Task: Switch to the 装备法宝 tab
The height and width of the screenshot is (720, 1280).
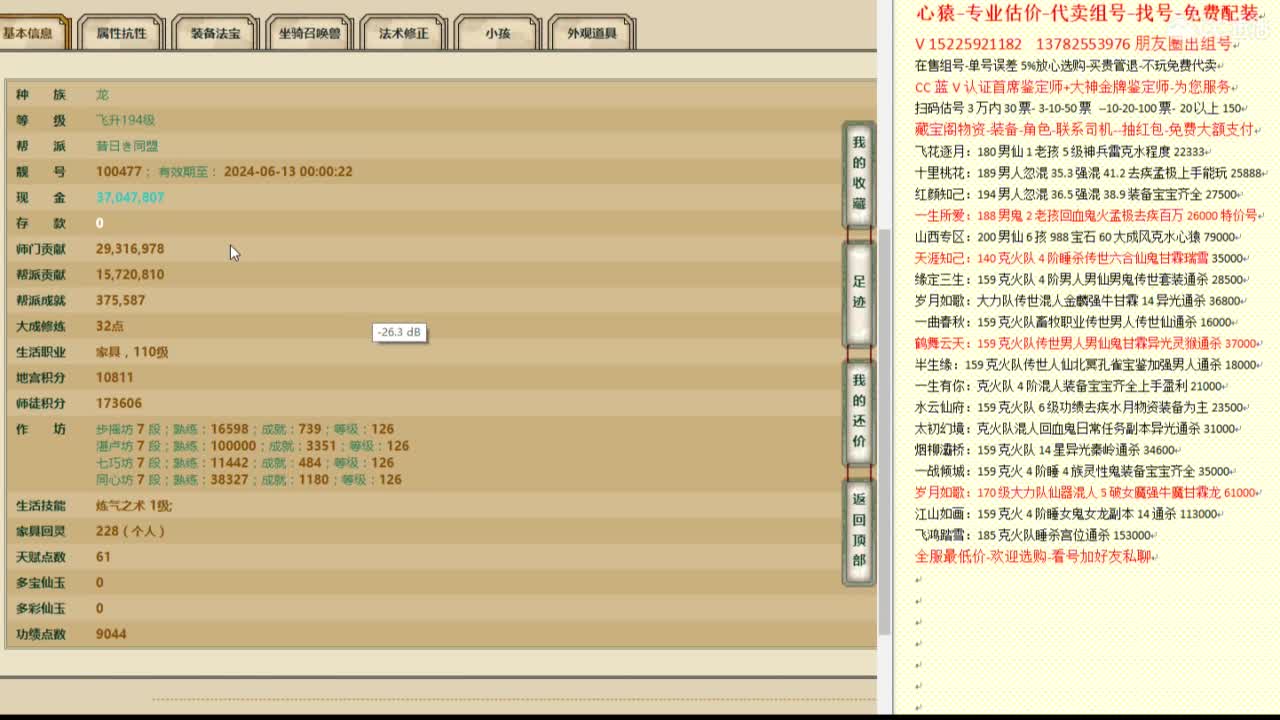Action: (215, 31)
